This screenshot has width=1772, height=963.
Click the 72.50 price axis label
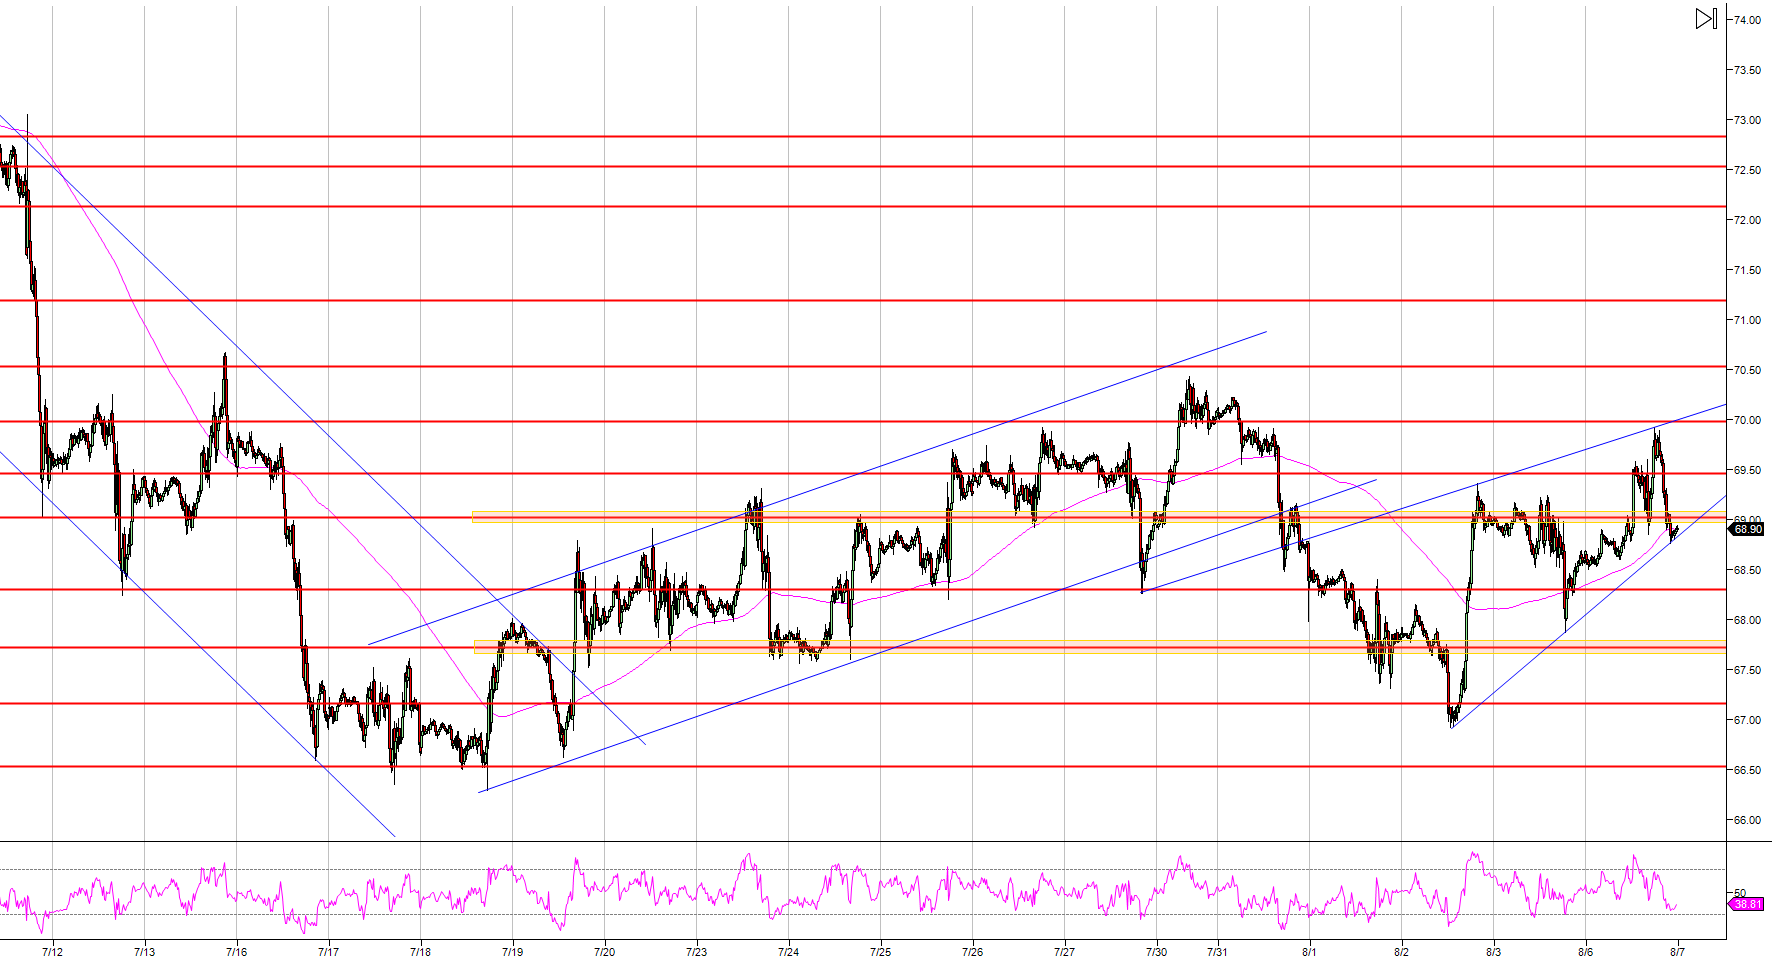(1747, 170)
